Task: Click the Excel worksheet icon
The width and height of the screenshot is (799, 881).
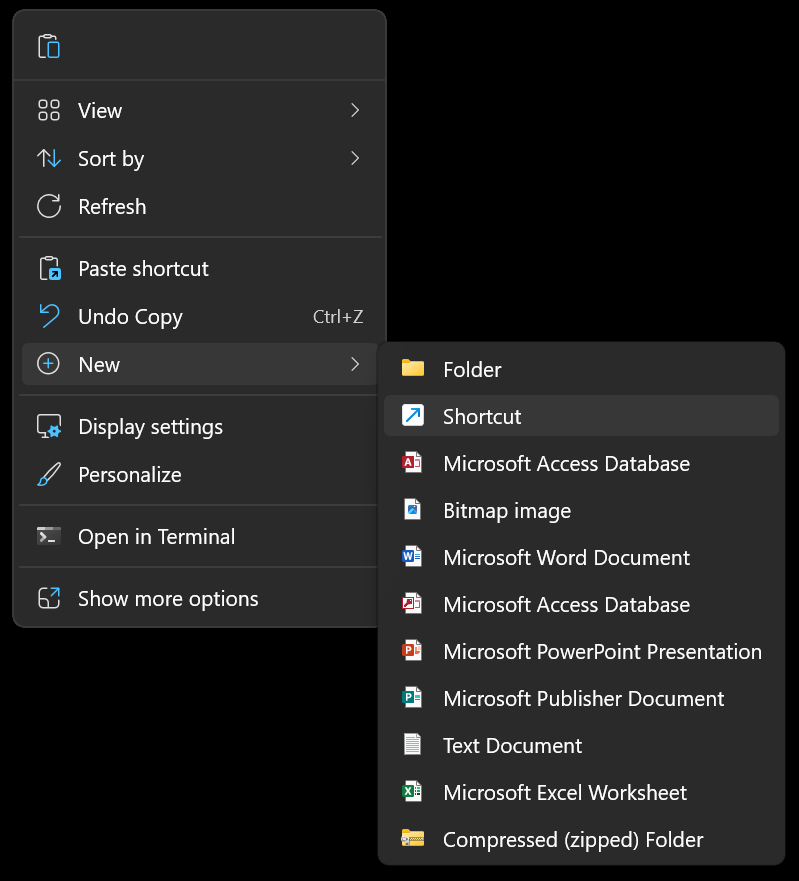Action: [x=412, y=793]
